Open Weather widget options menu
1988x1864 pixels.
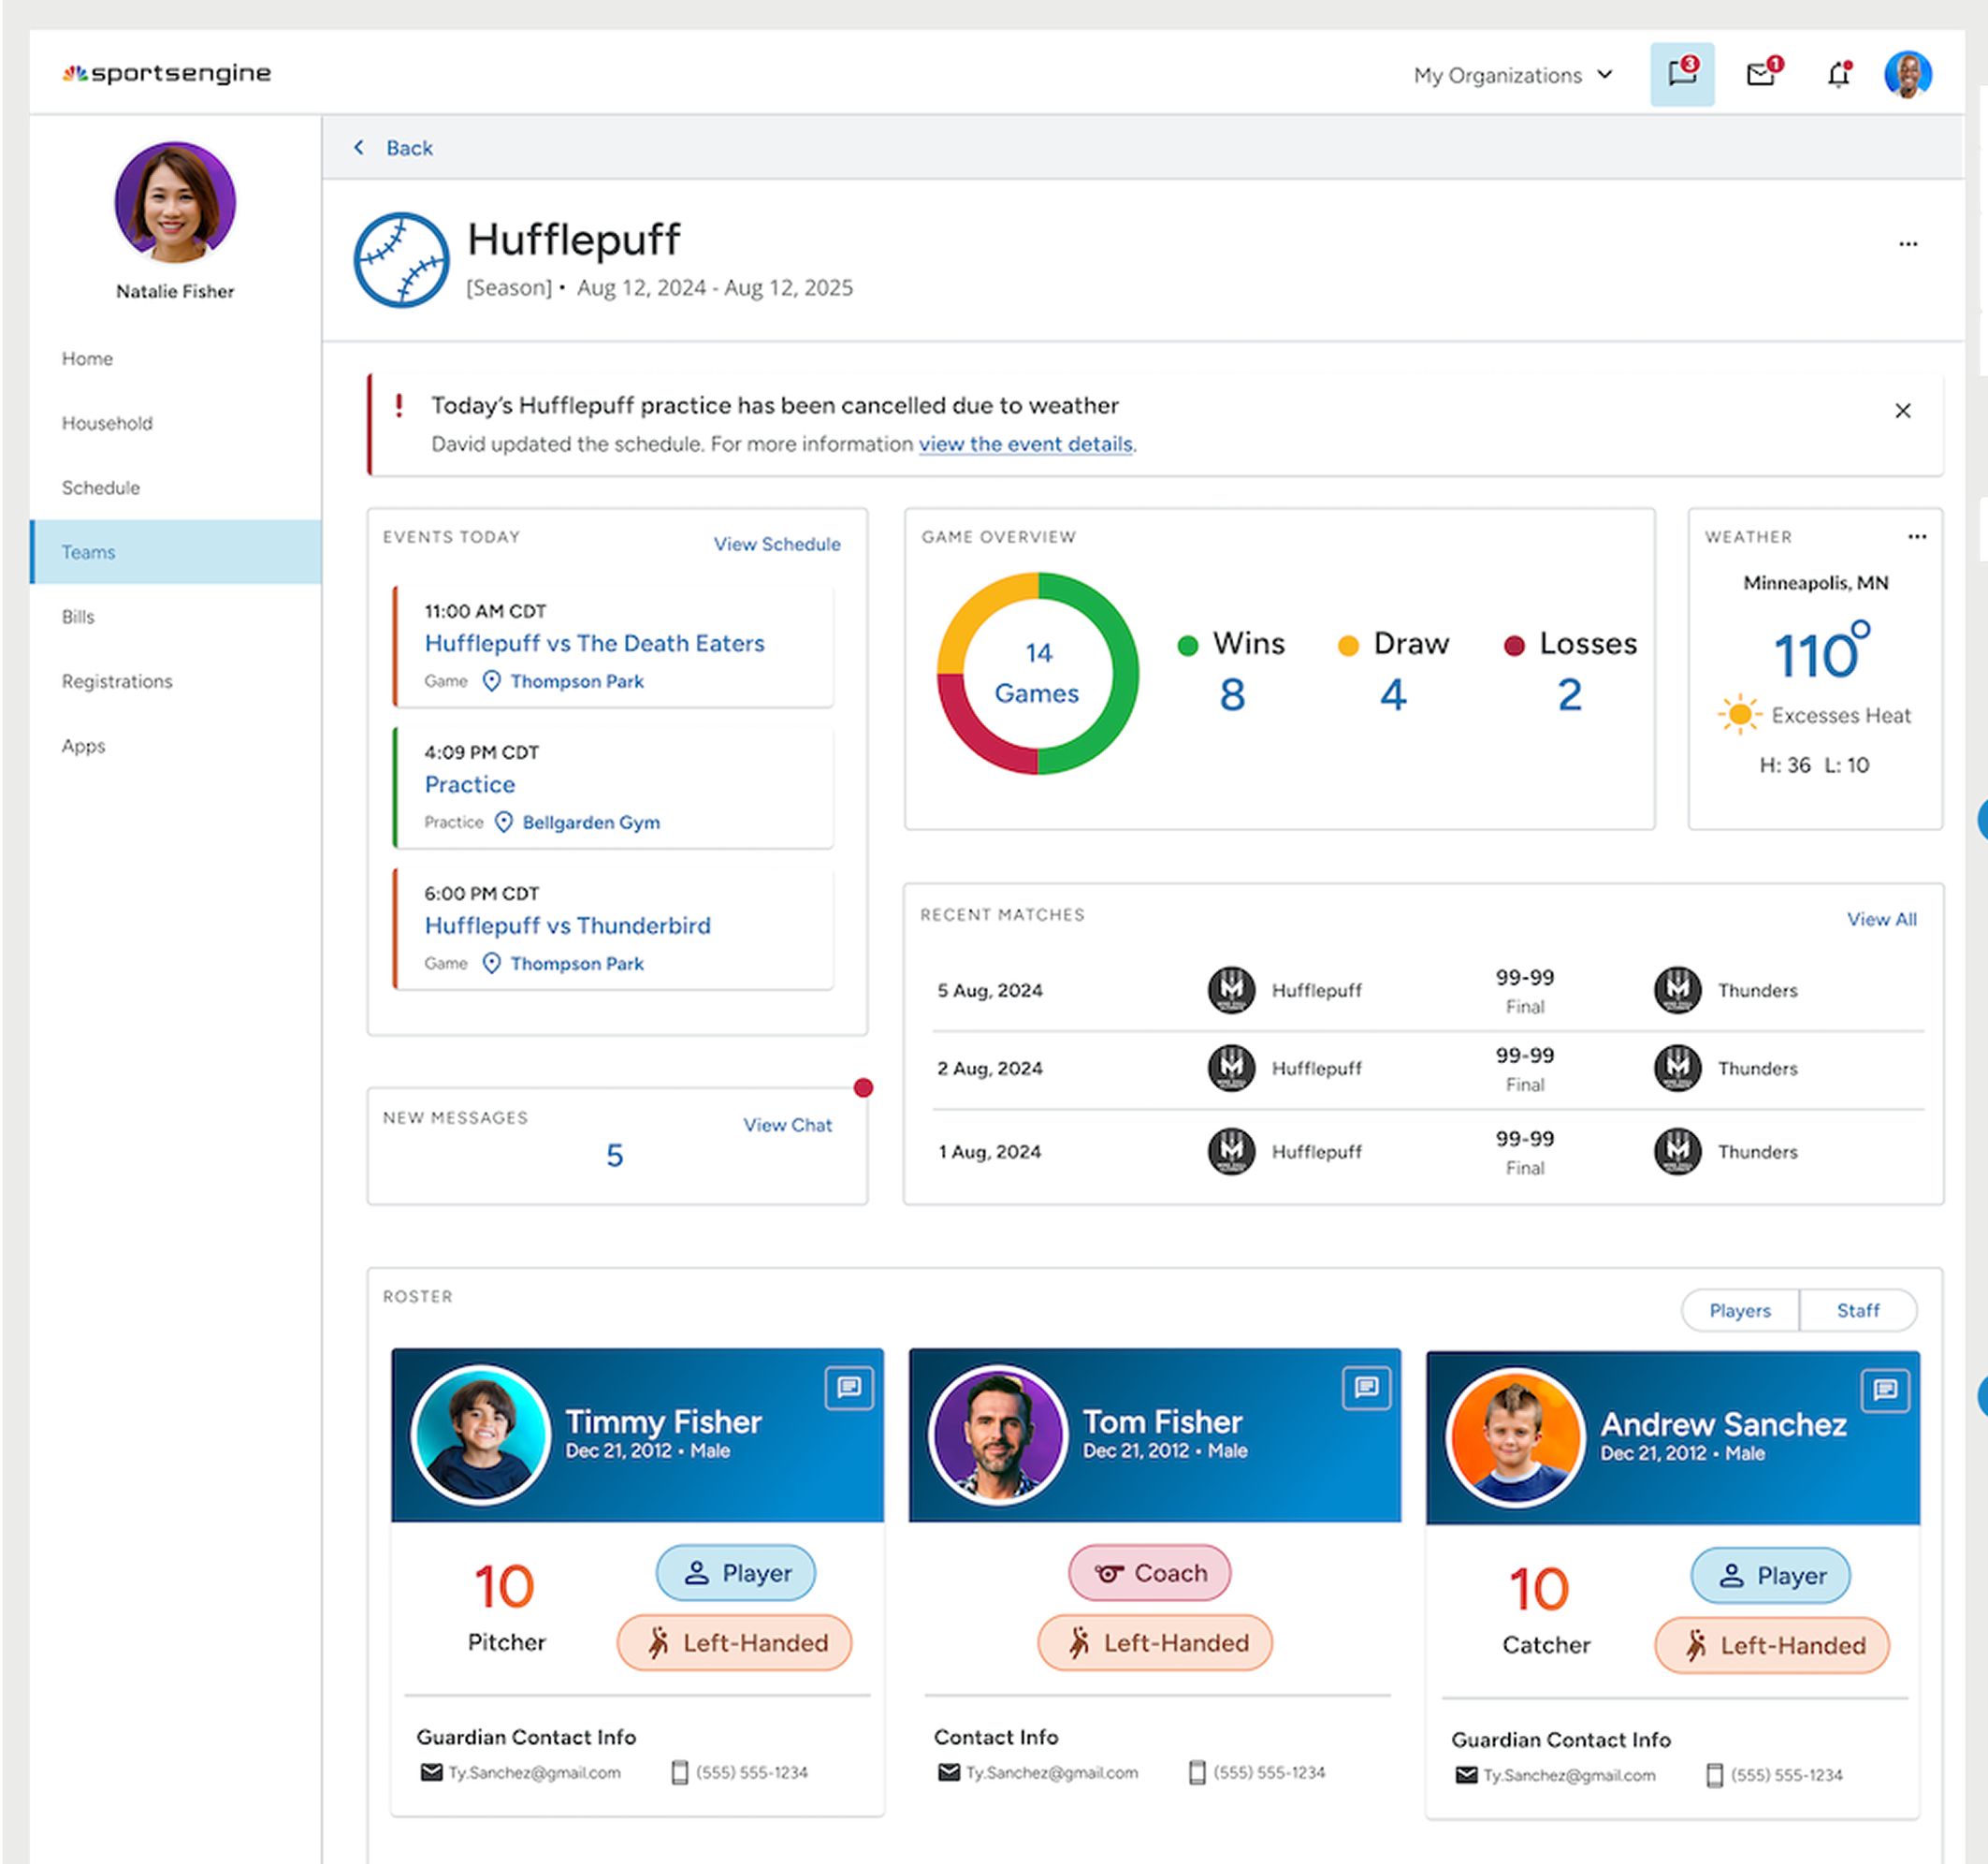point(1916,537)
